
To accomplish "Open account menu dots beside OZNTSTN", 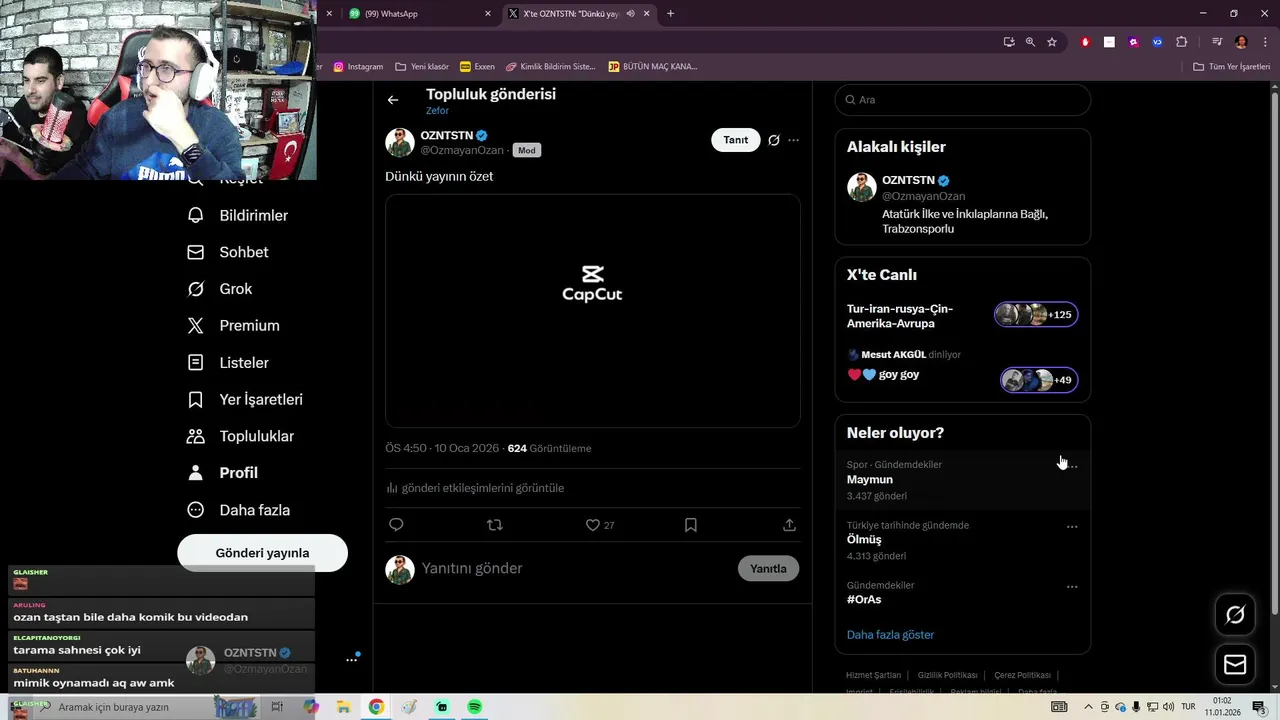I will (x=352, y=659).
